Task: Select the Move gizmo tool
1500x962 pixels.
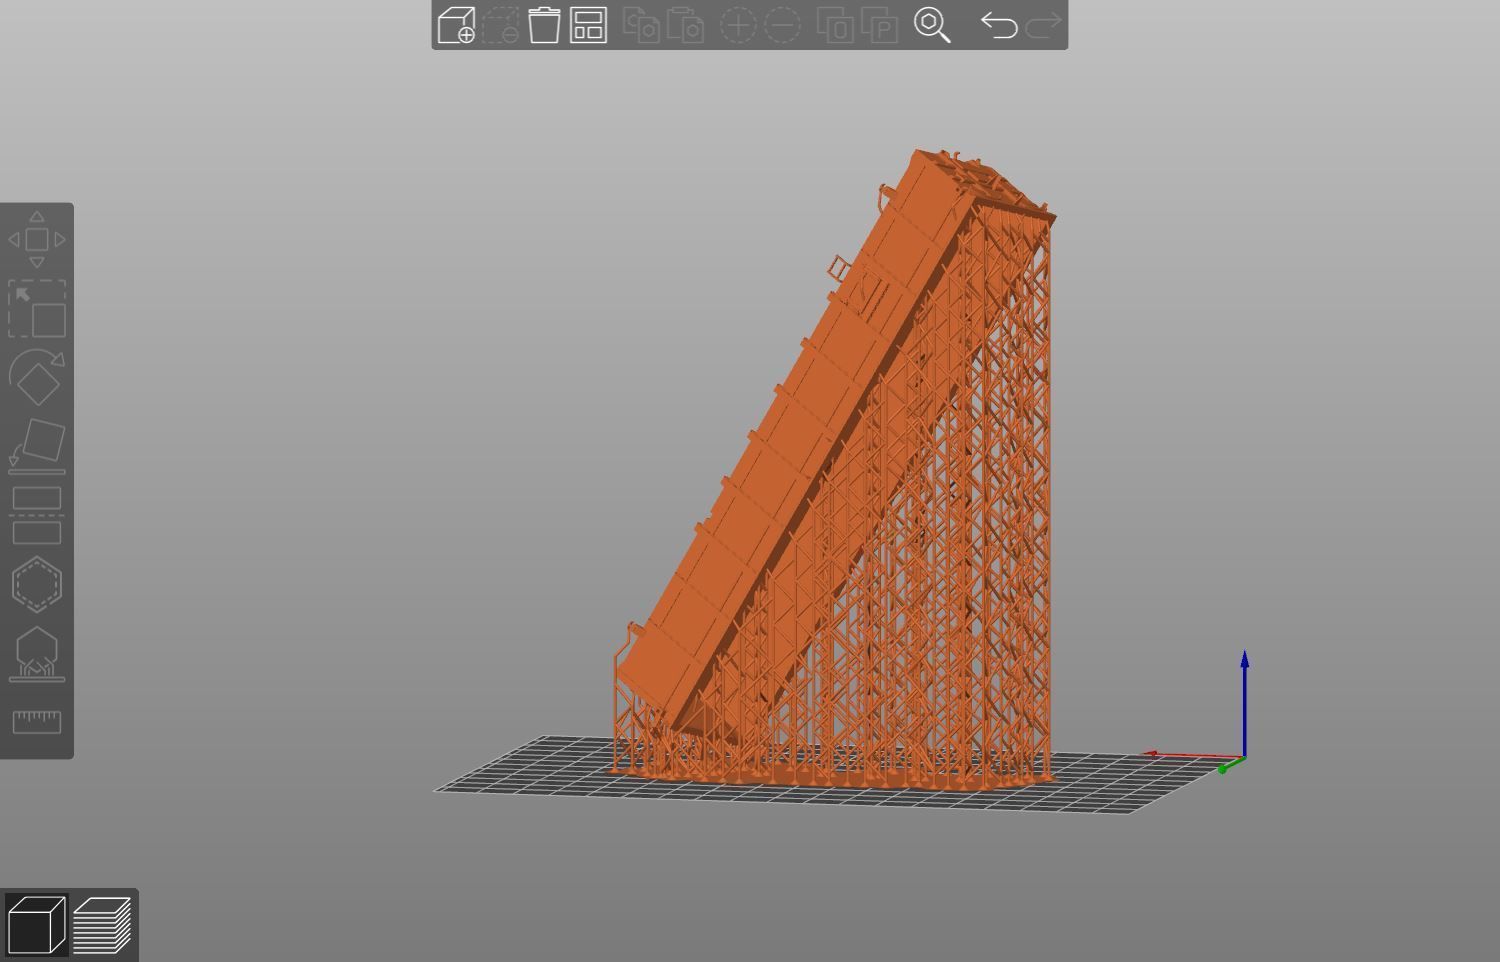Action: click(37, 239)
